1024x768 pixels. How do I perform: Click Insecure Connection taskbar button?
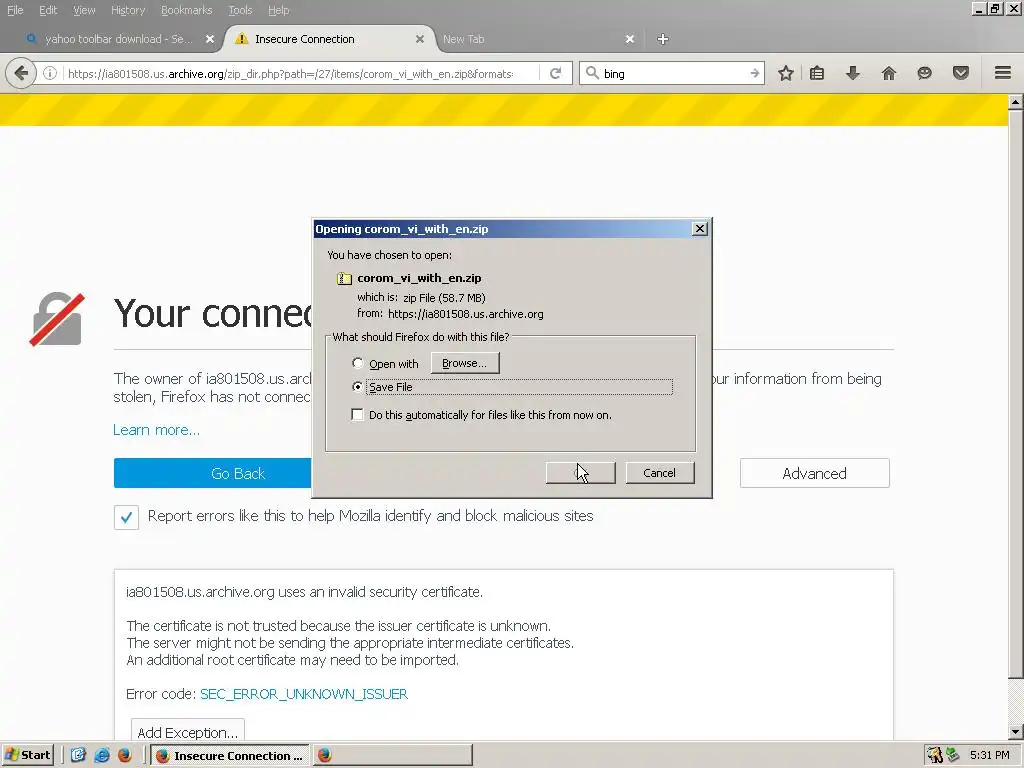tap(231, 756)
